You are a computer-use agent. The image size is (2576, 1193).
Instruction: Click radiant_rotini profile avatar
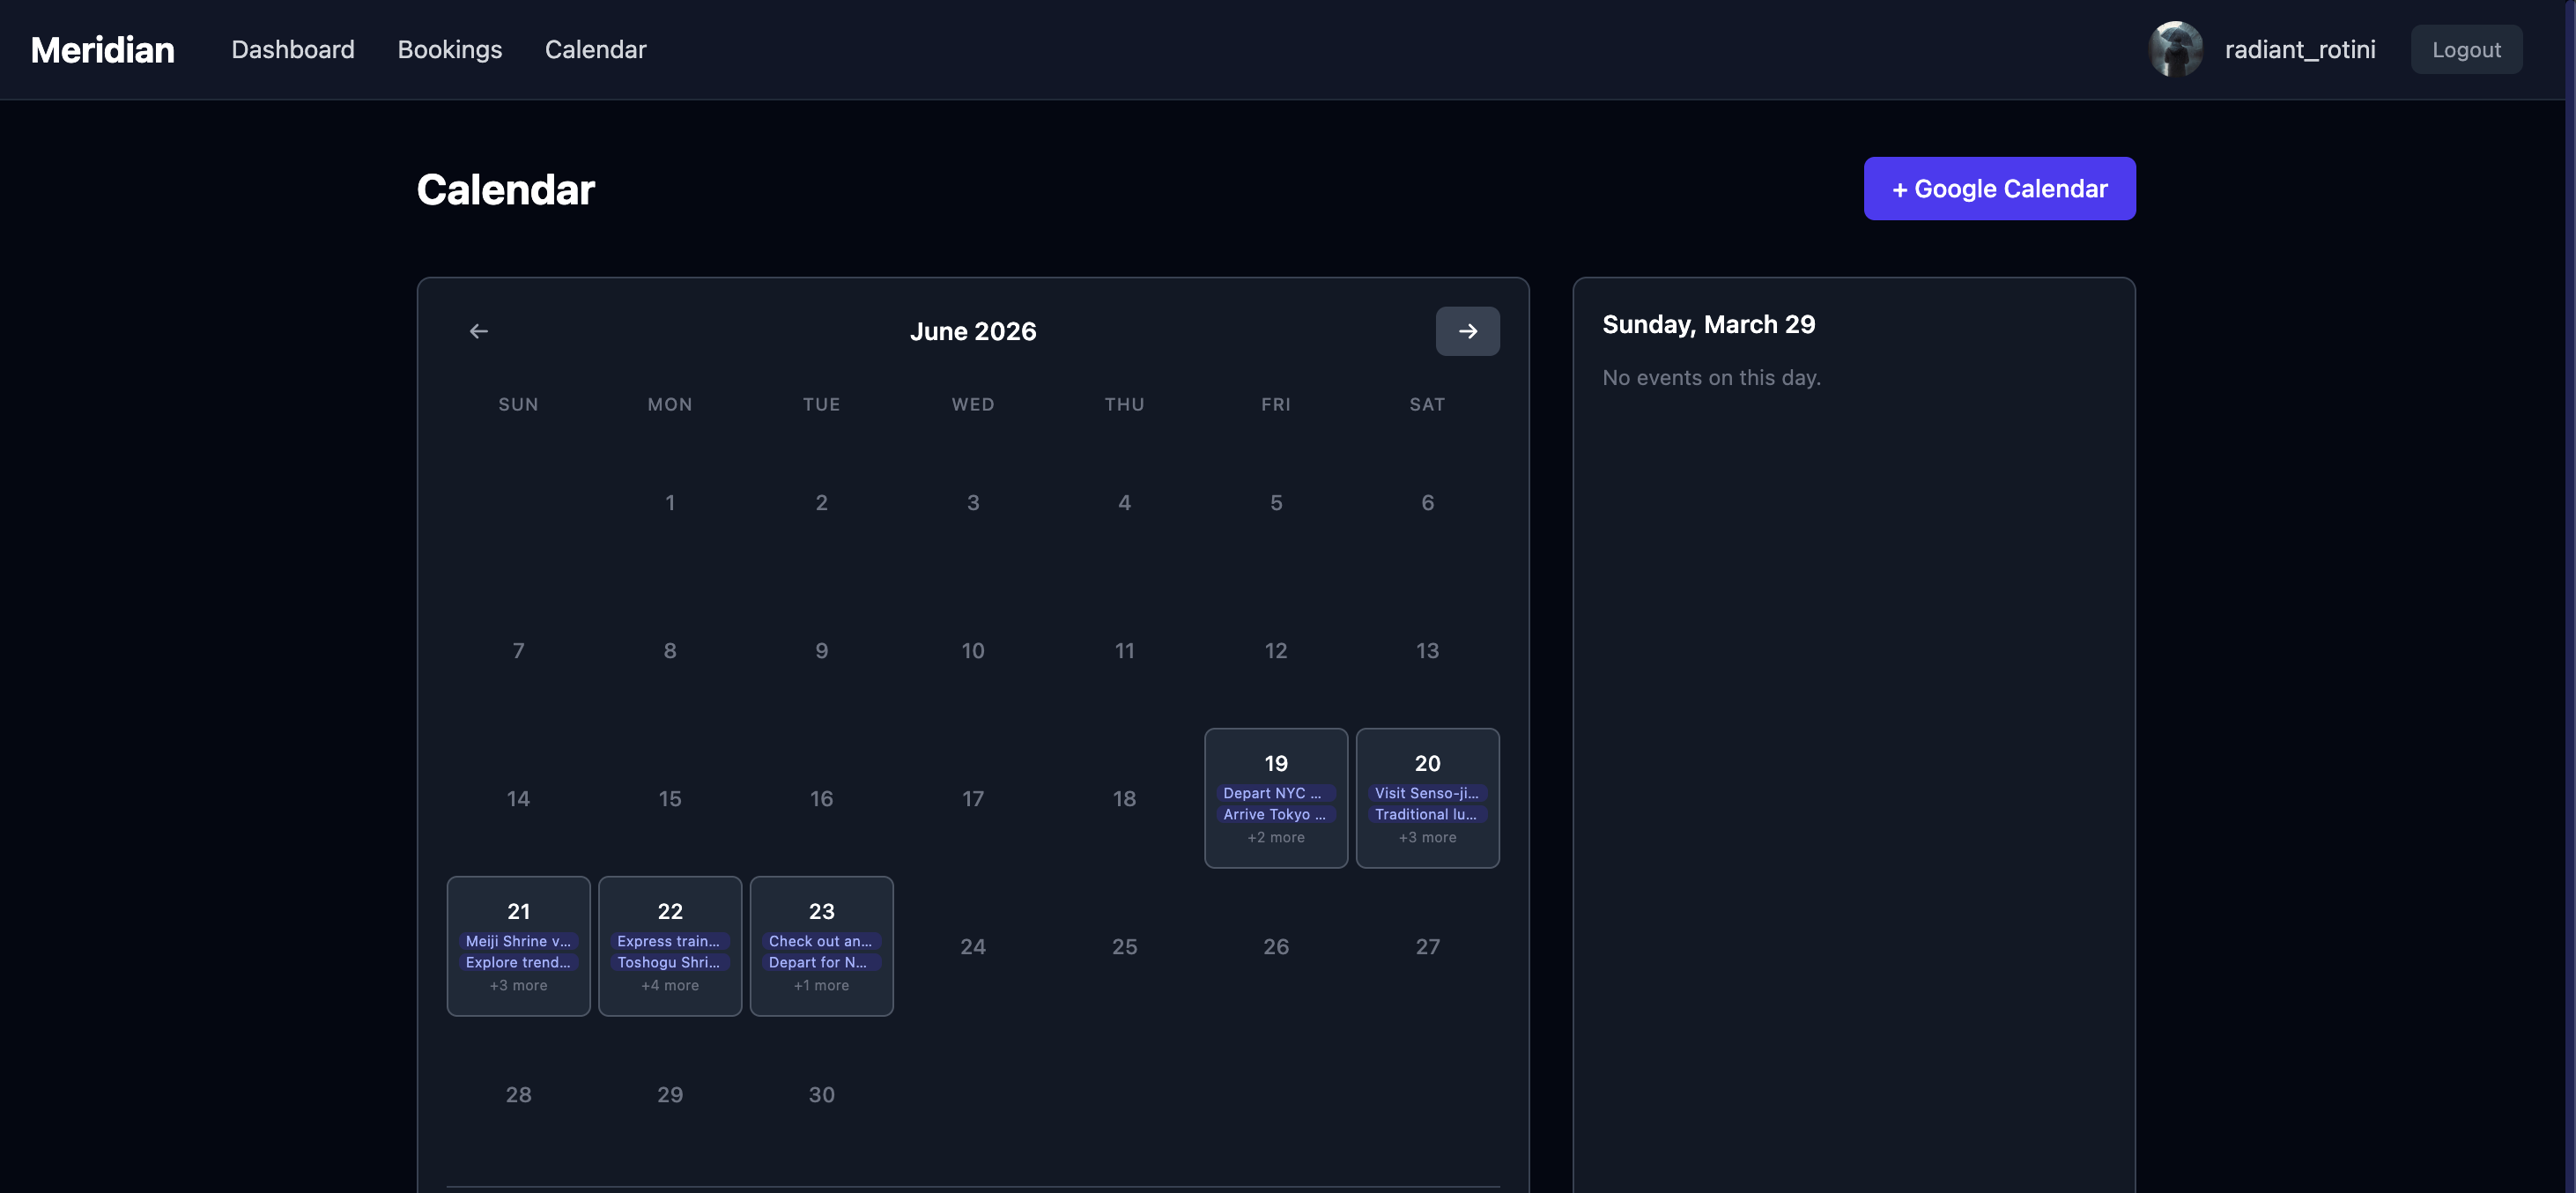tap(2174, 49)
